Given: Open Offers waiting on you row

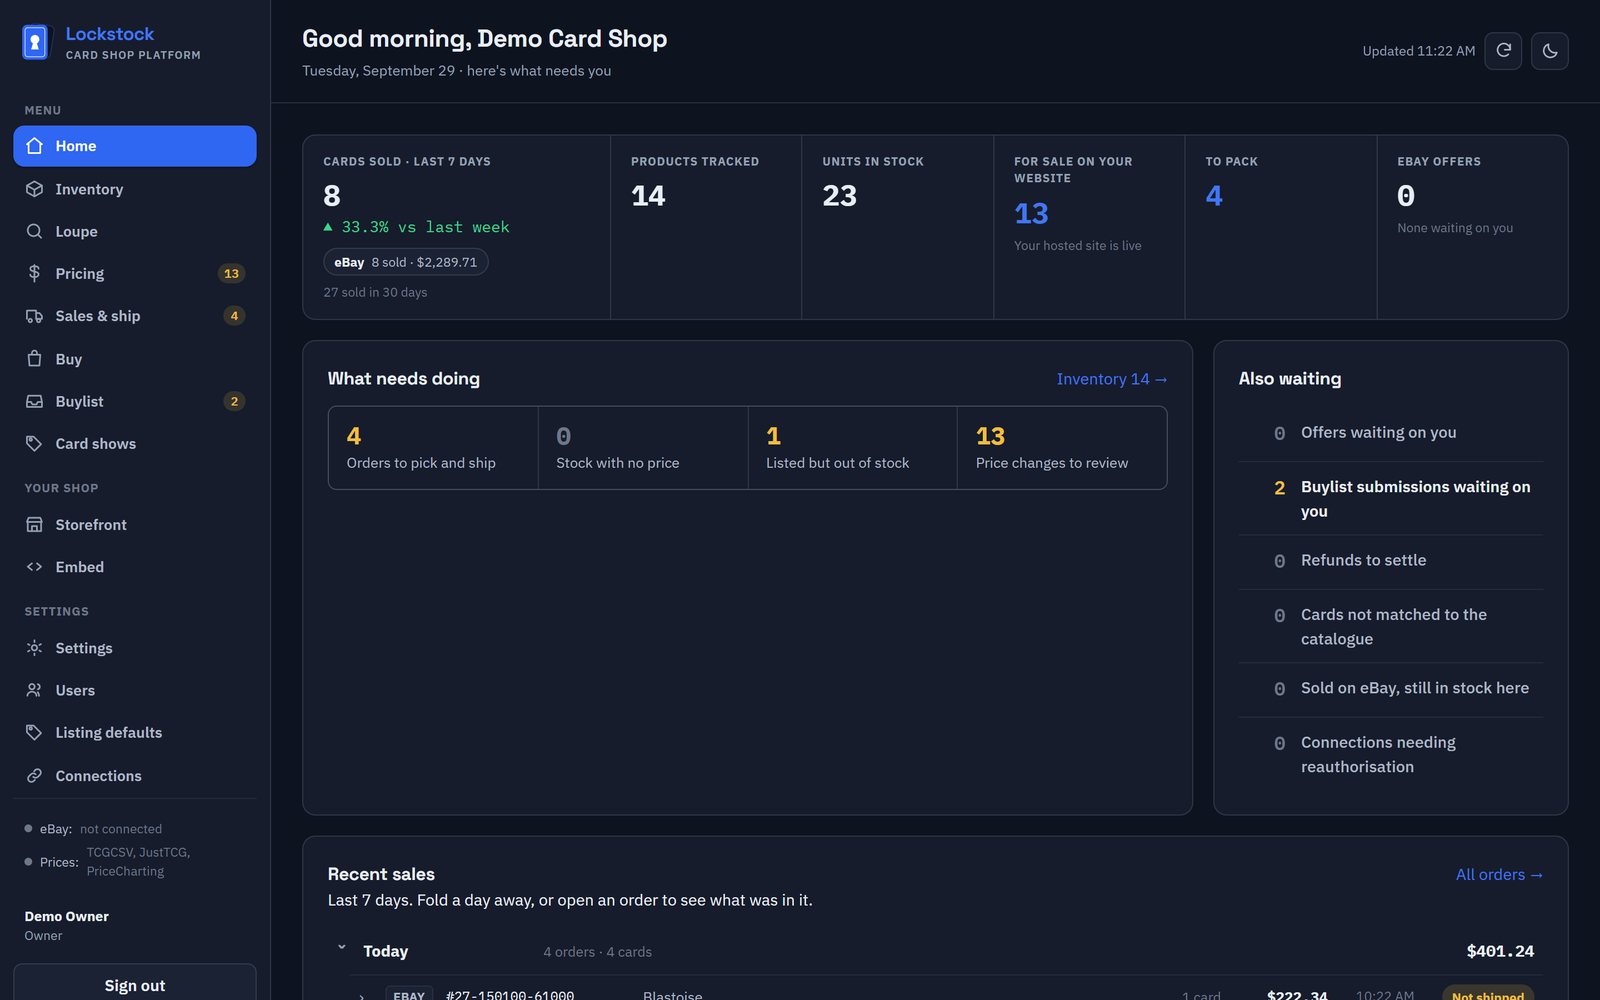Looking at the screenshot, I should pyautogui.click(x=1390, y=433).
